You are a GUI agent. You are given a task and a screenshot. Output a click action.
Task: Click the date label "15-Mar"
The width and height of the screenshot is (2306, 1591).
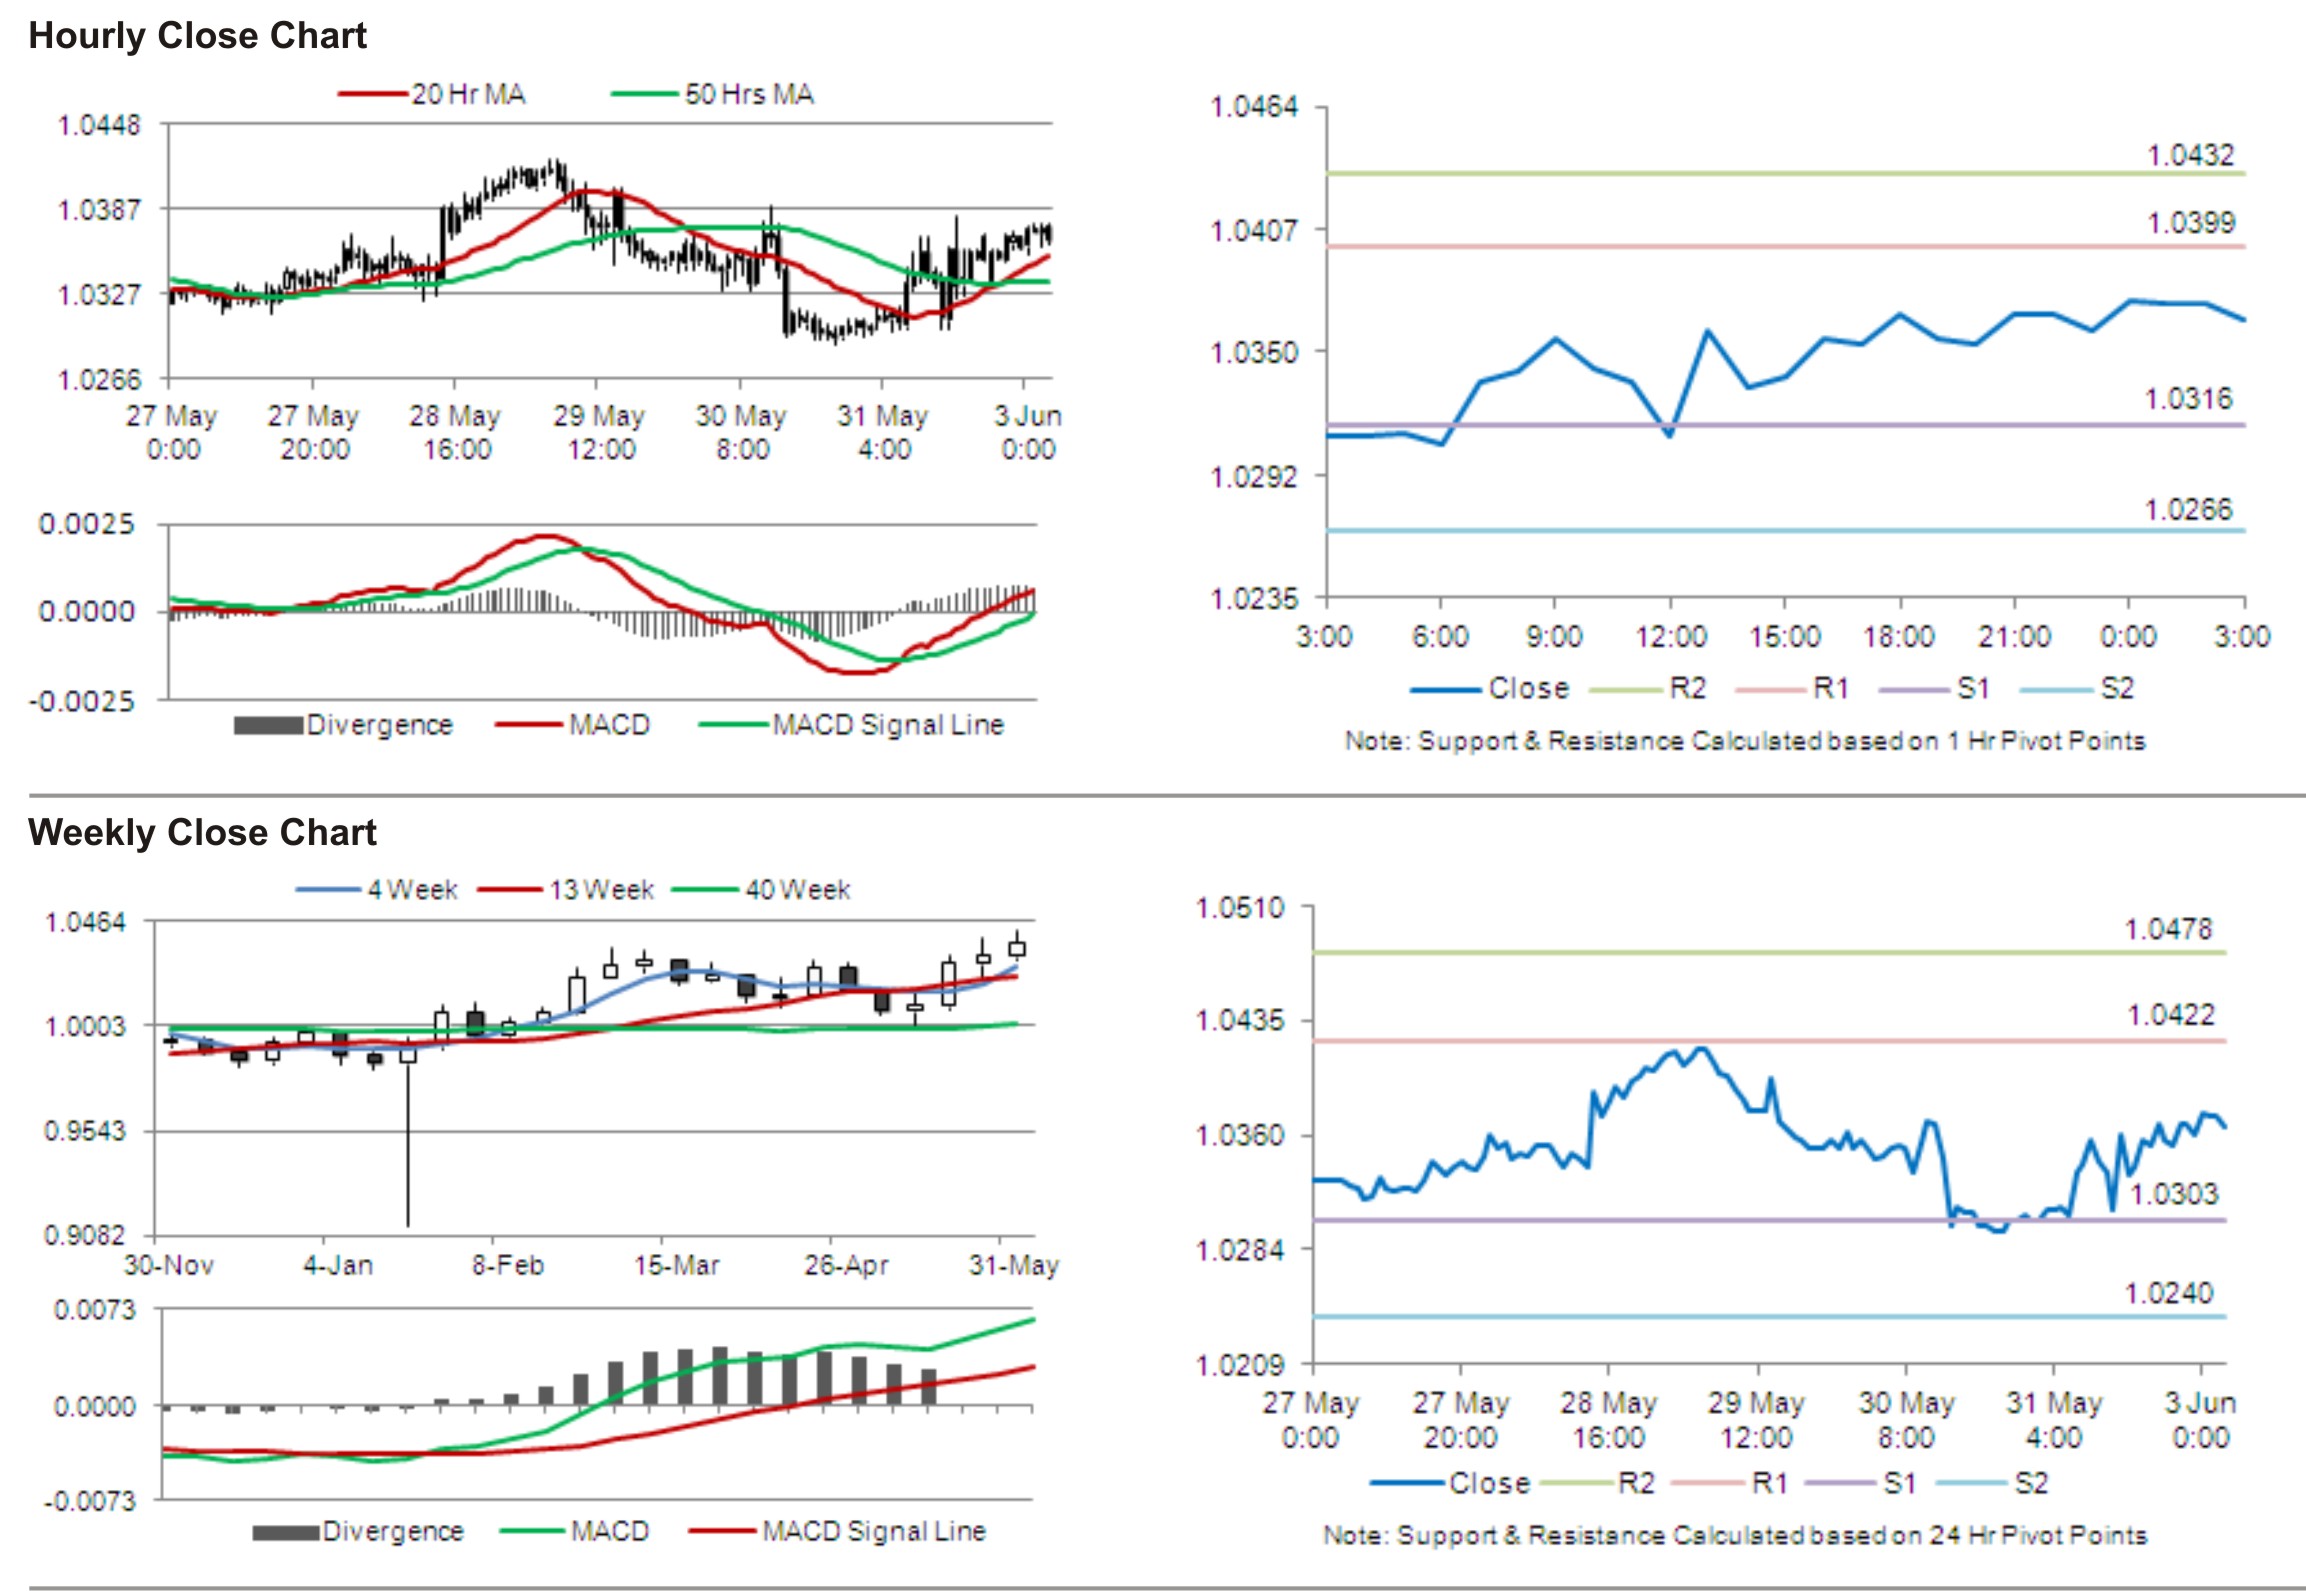(x=677, y=1265)
